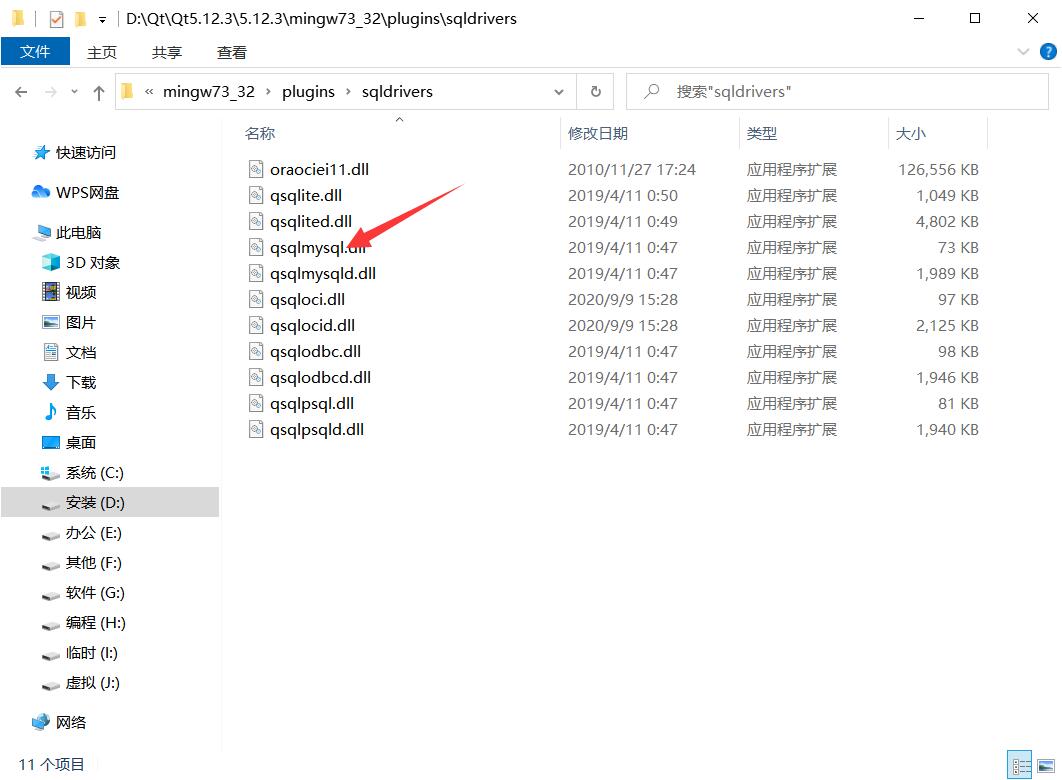Click plugins in the breadcrumb path
Screen dimensions: 1062x780
[x=308, y=91]
